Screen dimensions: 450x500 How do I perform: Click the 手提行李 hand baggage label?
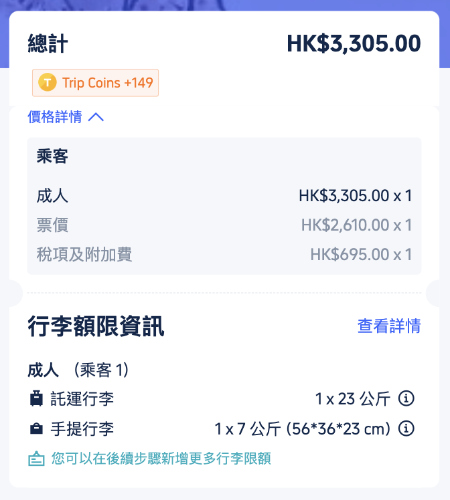click(x=82, y=428)
